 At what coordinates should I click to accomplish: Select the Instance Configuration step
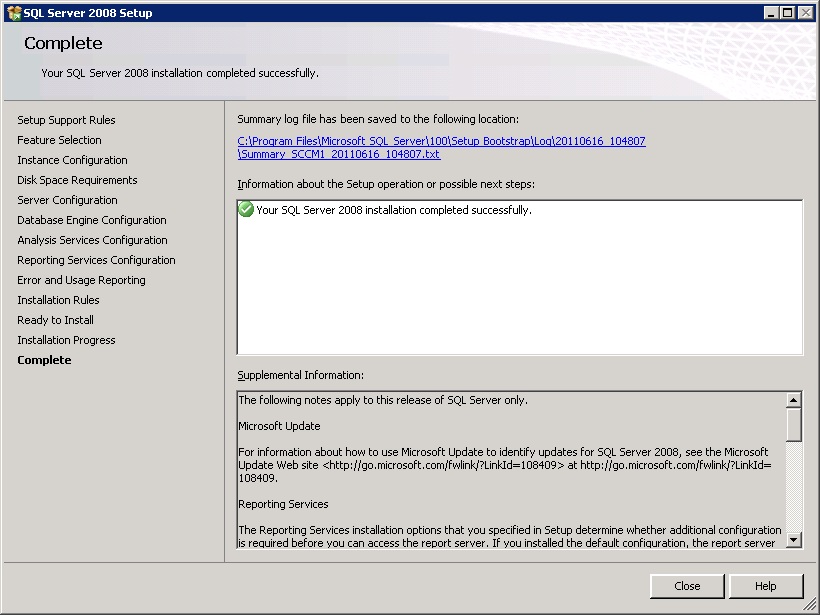[72, 160]
